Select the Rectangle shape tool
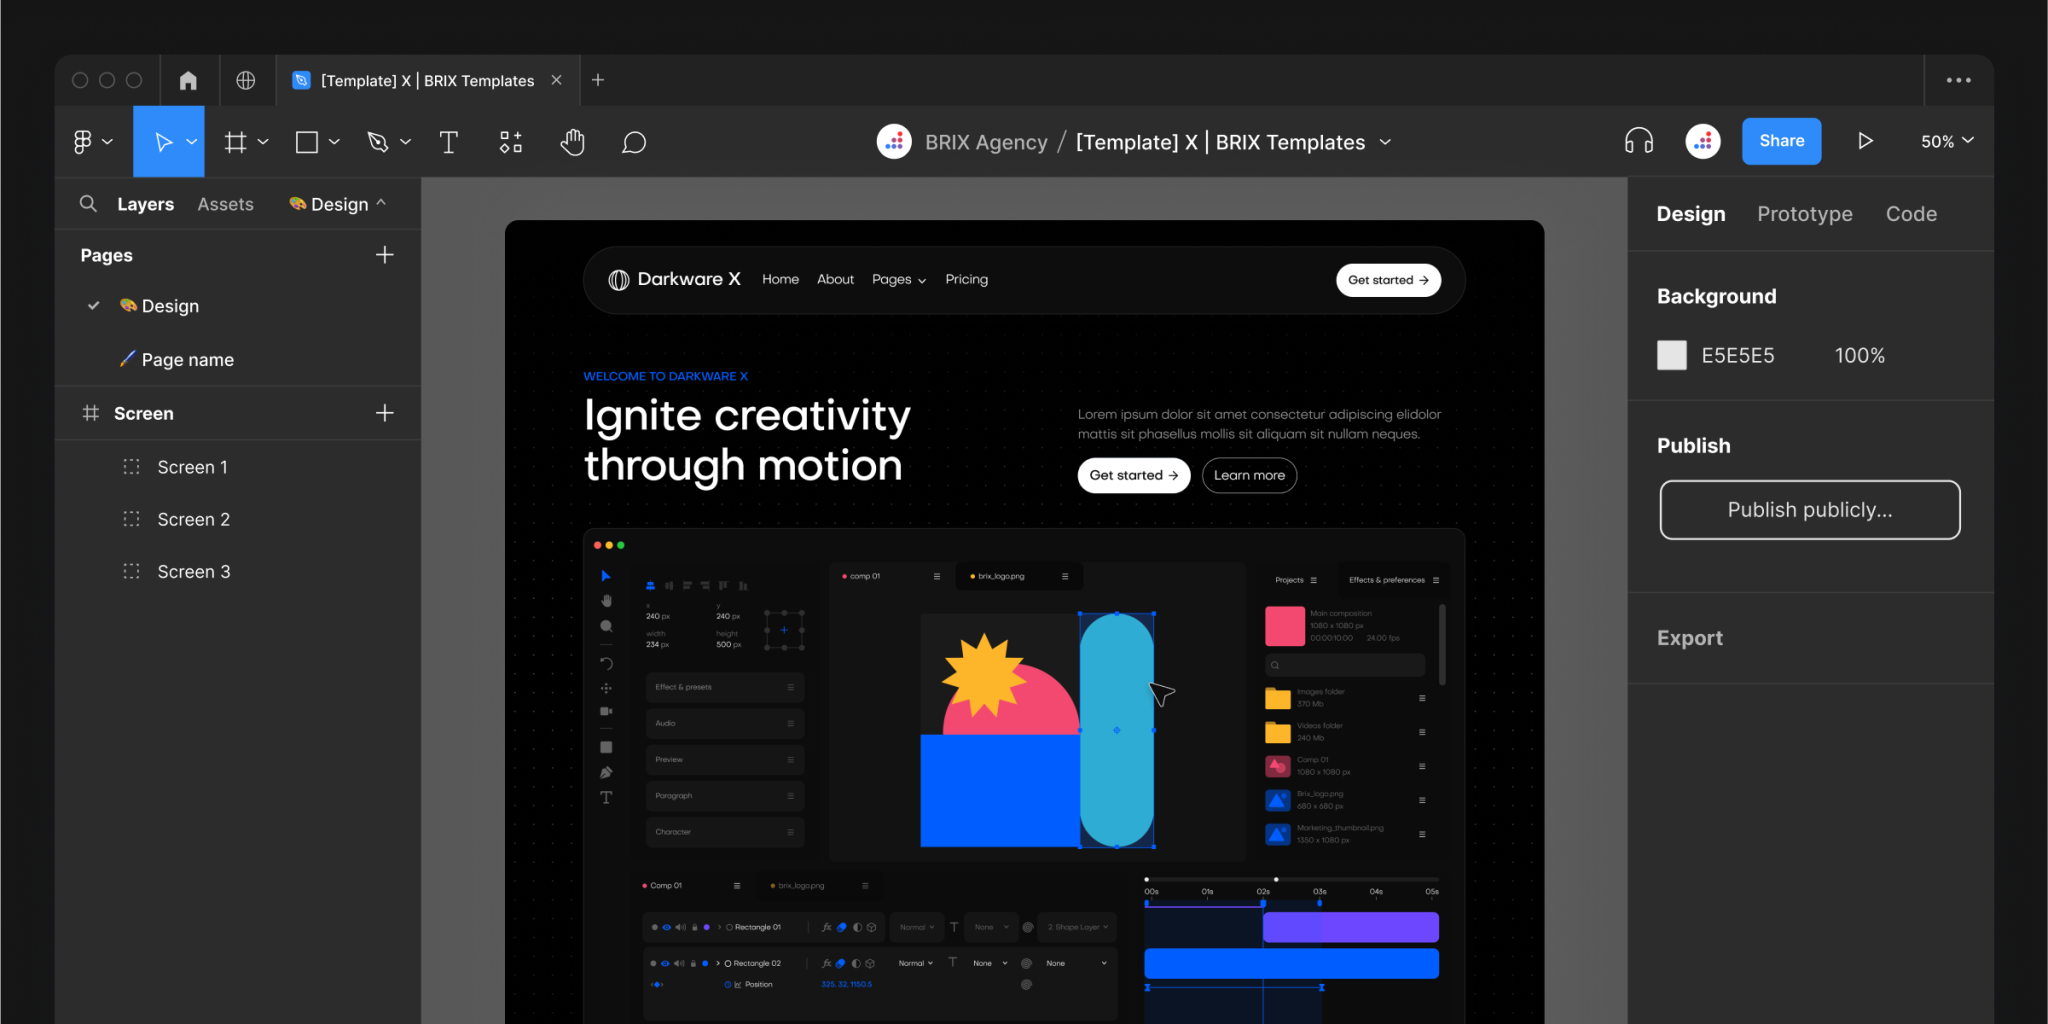Screen dimensions: 2048x1024 pyautogui.click(x=308, y=141)
